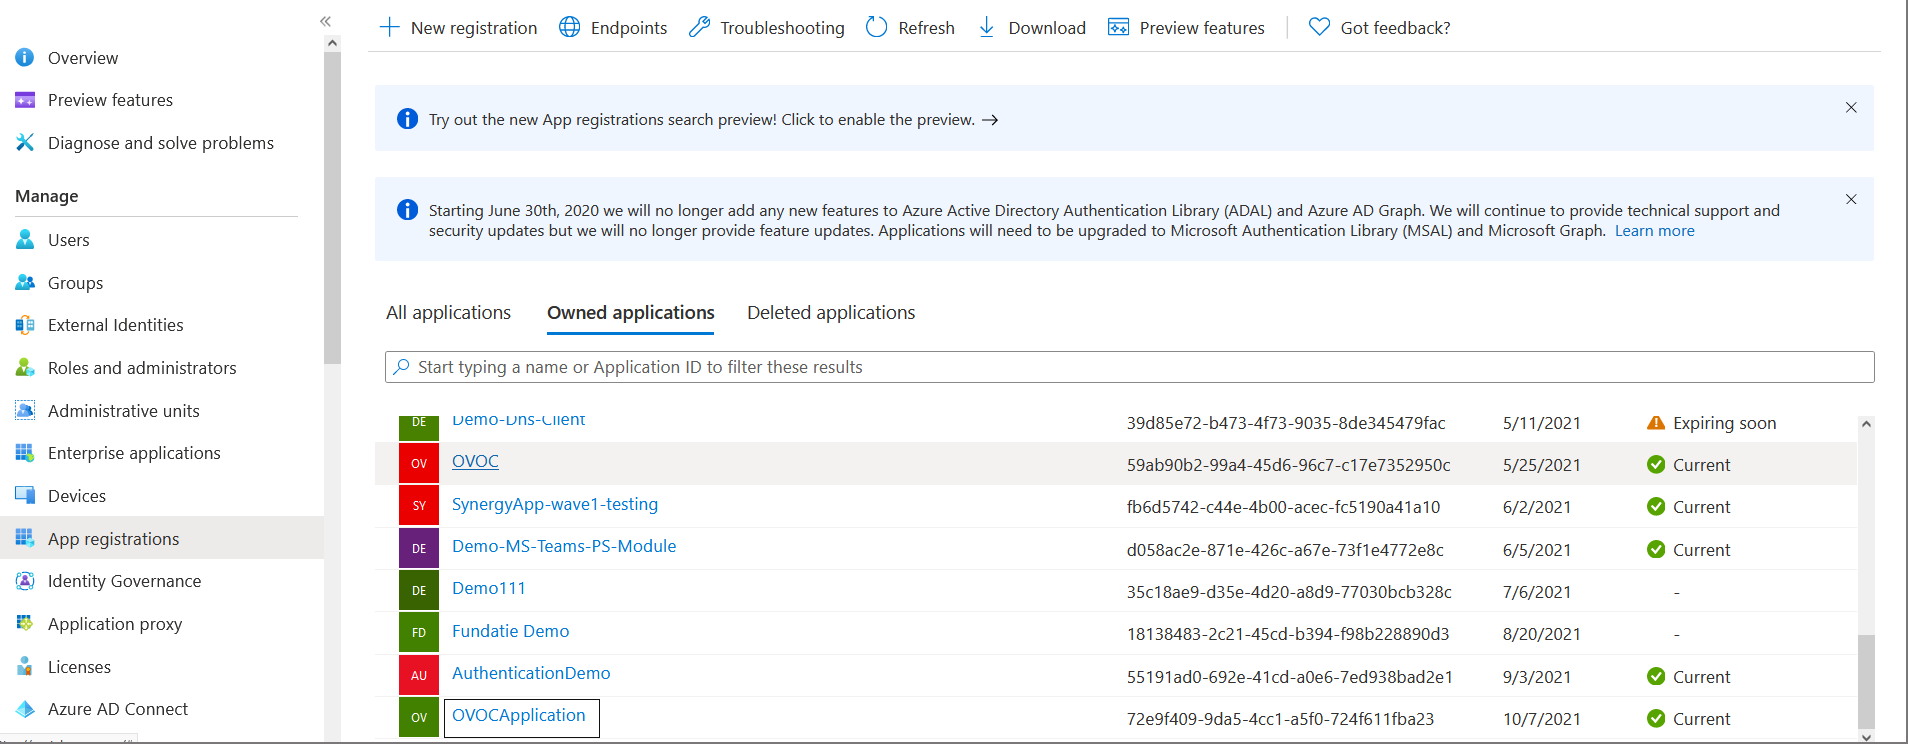Viewport: 1908px width, 744px height.
Task: Select Azure AD Connect in sidebar
Action: (x=117, y=709)
